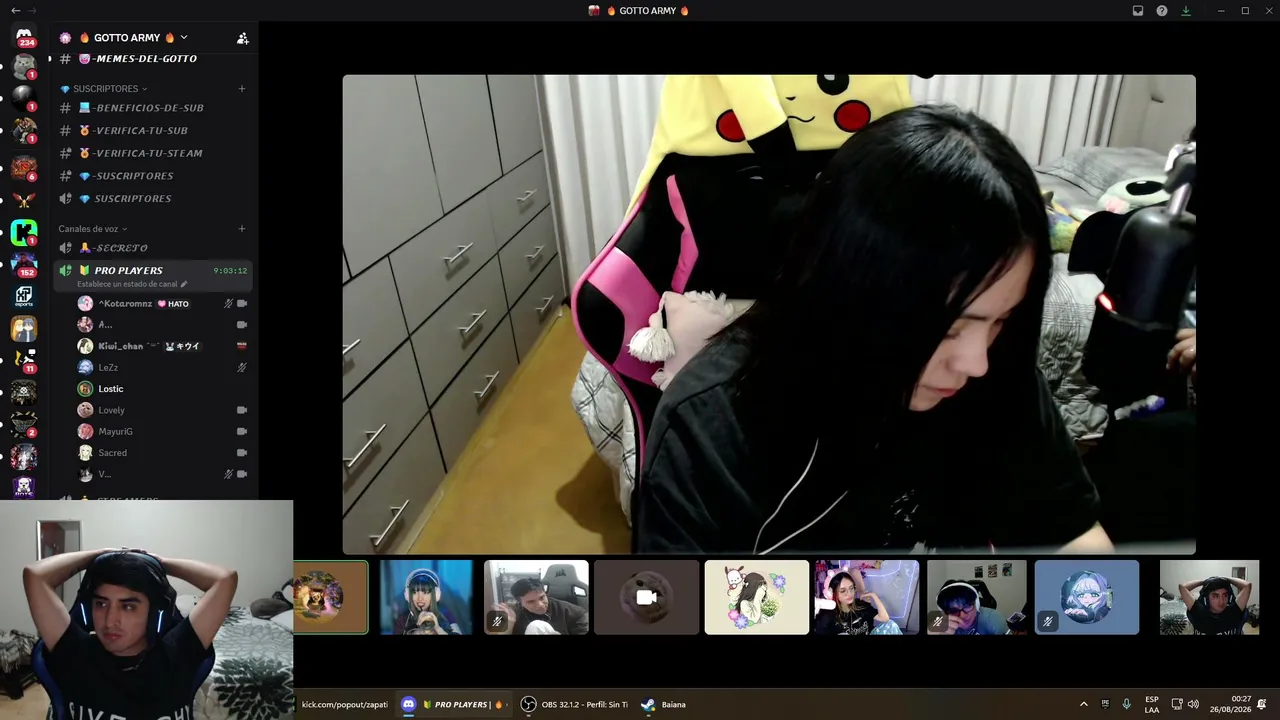
Task: Select the man with hands-on-head tile
Action: point(1209,597)
